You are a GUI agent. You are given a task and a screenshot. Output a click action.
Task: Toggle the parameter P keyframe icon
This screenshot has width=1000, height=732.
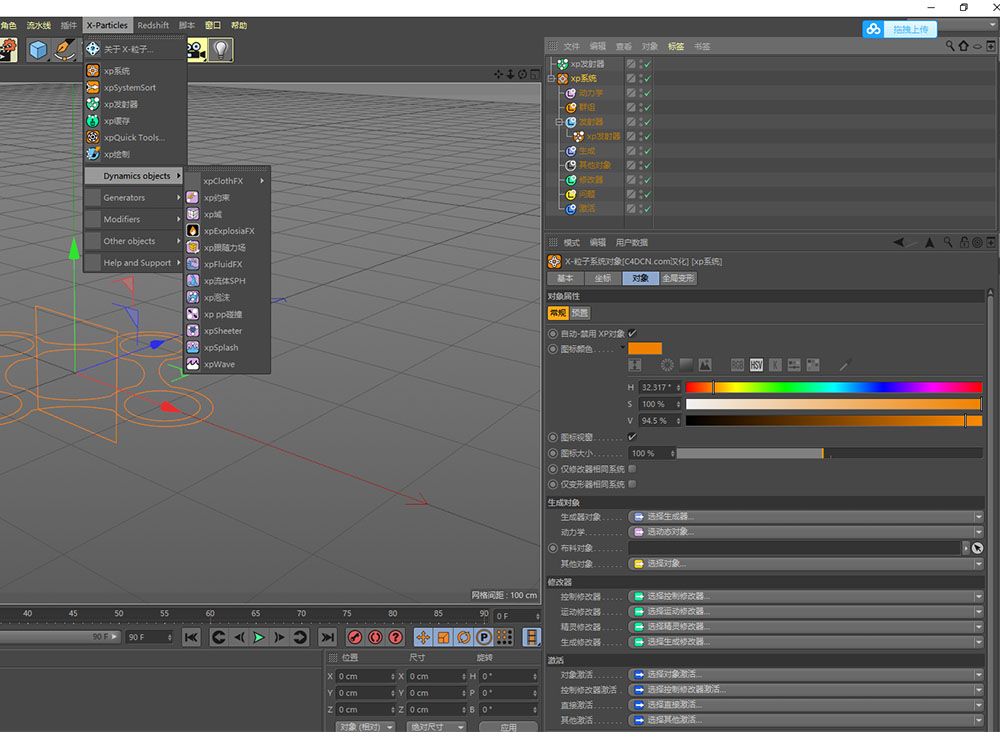click(x=484, y=637)
